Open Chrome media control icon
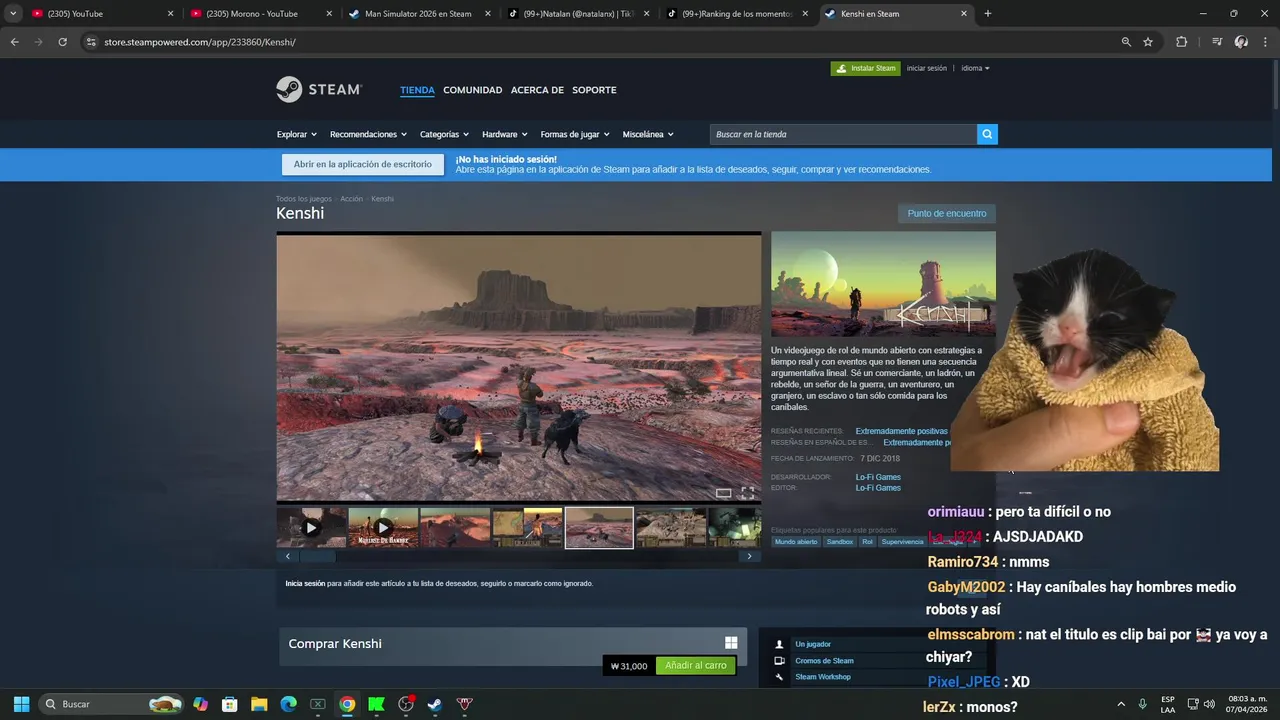 point(1217,42)
